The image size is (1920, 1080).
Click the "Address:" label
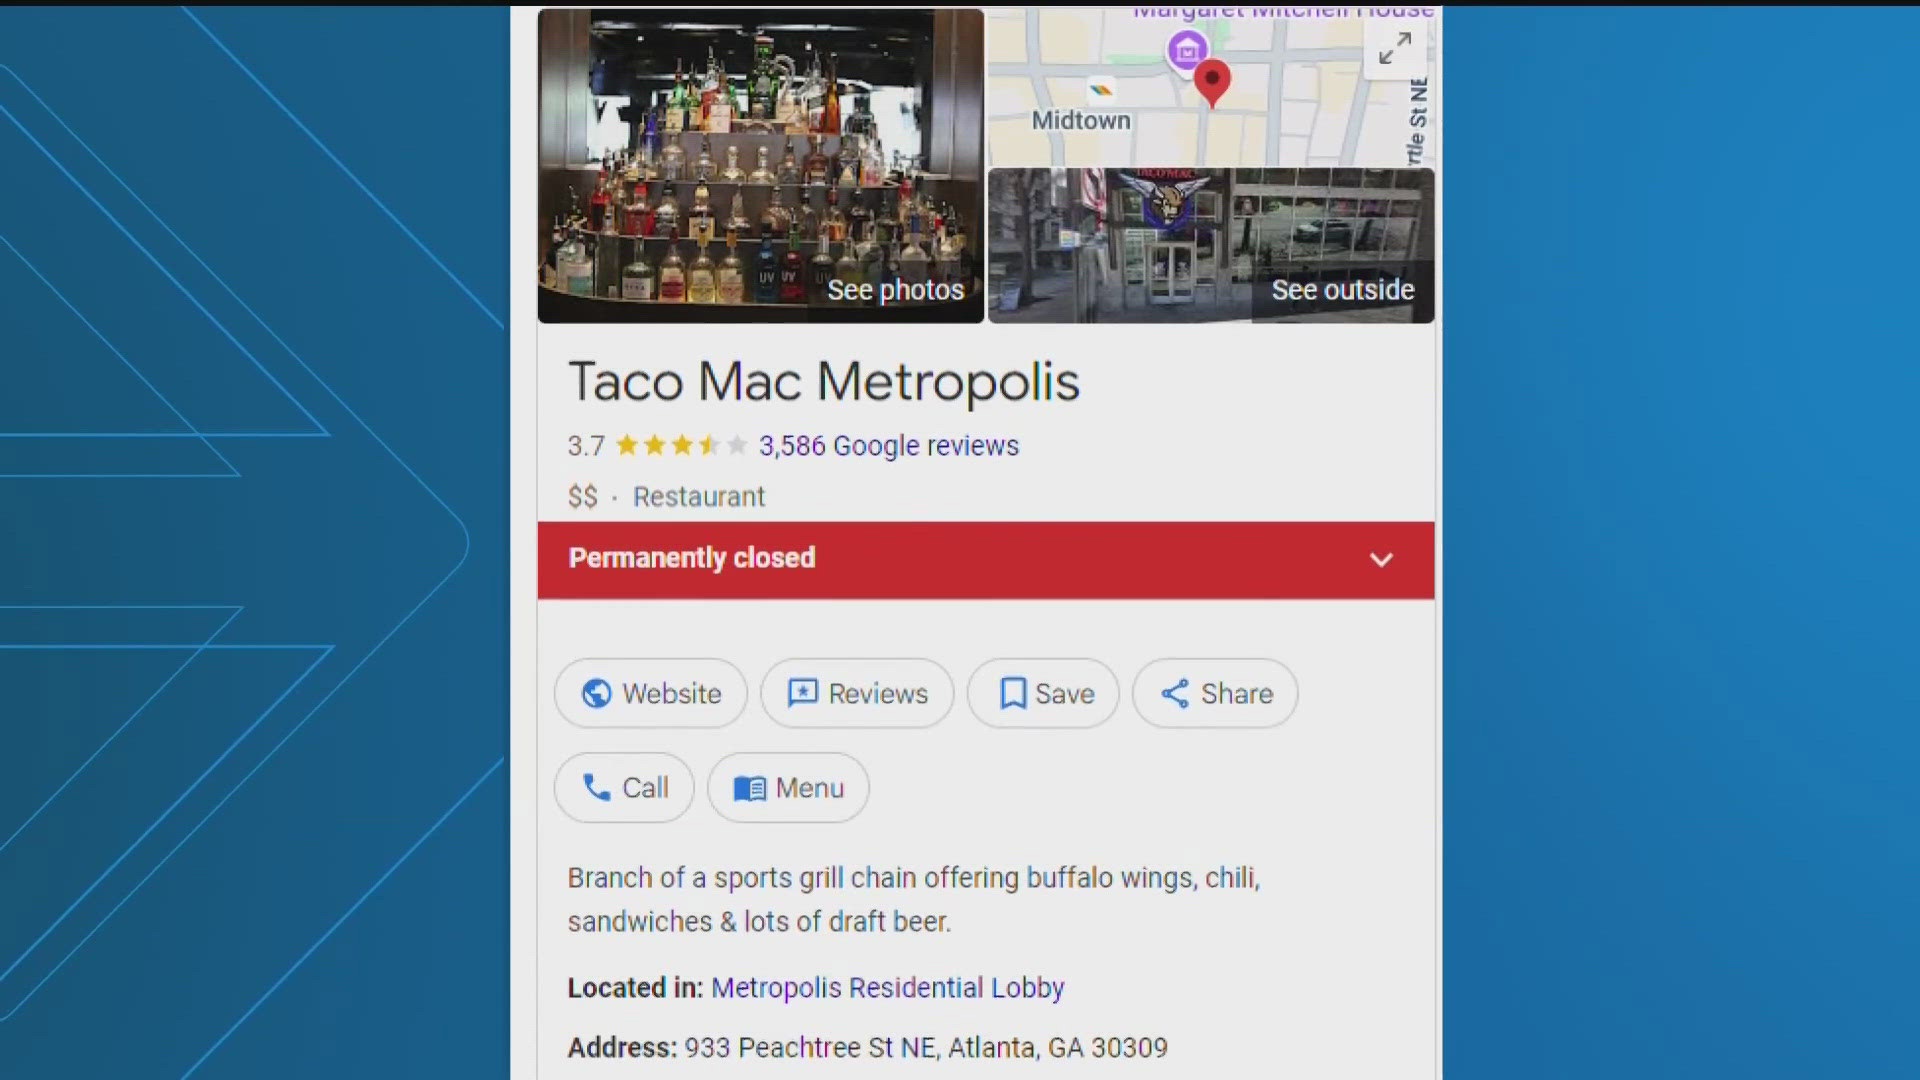pyautogui.click(x=622, y=1048)
